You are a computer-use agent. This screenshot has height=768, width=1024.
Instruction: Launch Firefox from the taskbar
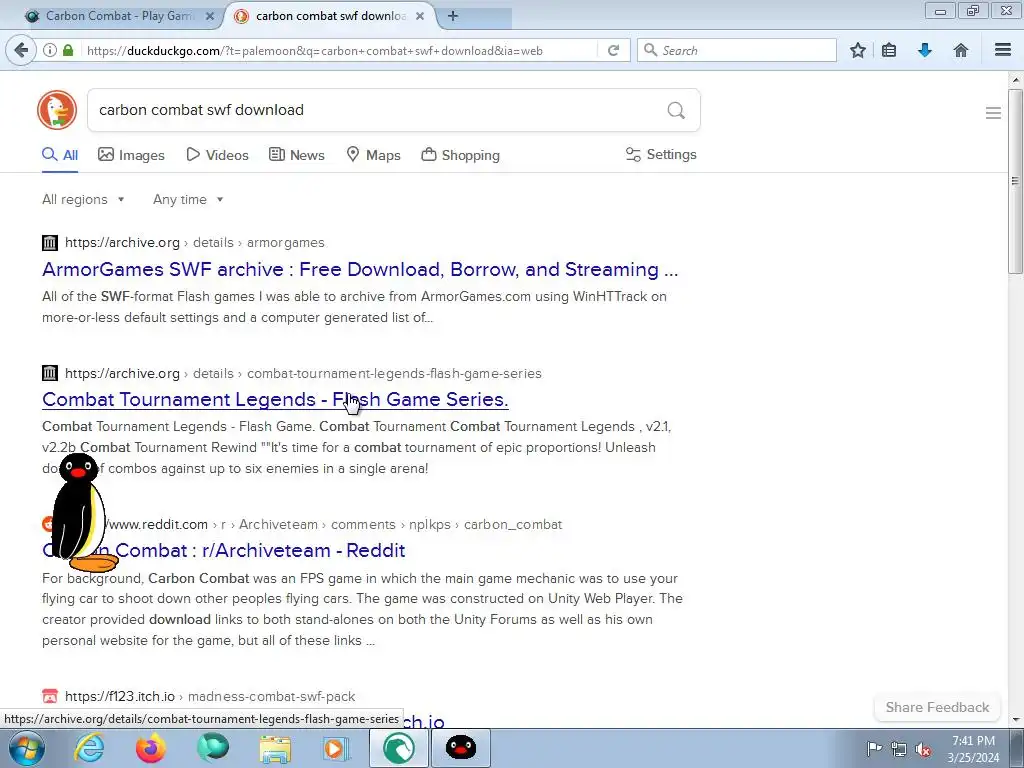click(x=151, y=748)
